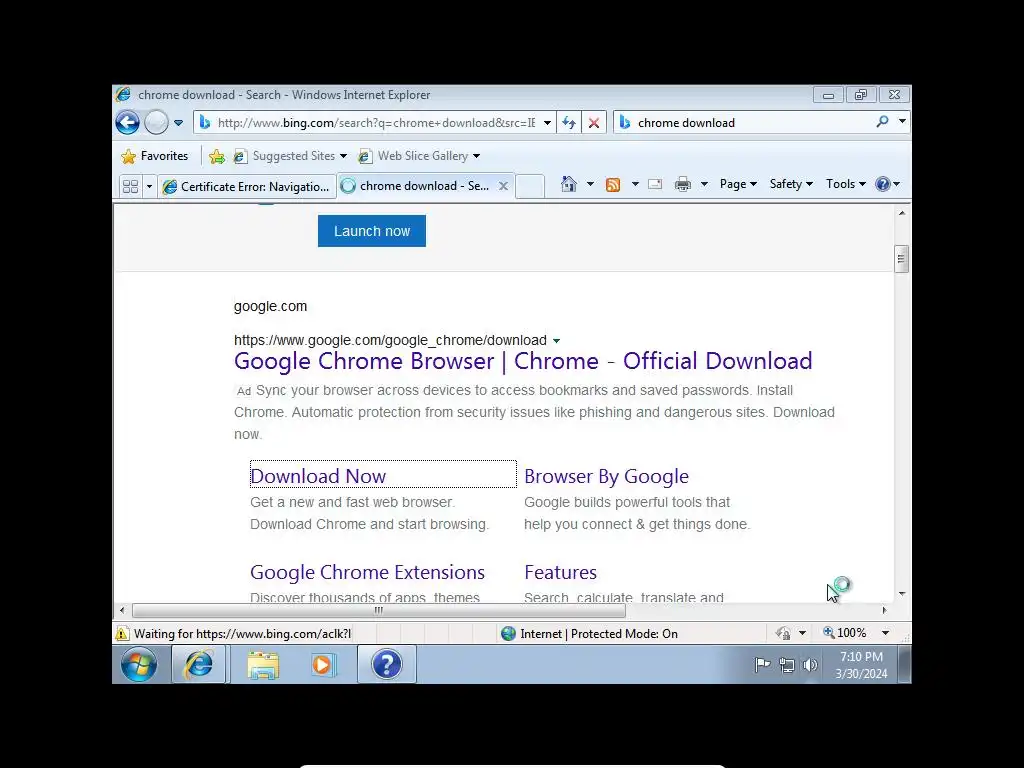Open Google Chrome Extensions link
Image resolution: width=1024 pixels, height=768 pixels.
[x=367, y=572]
